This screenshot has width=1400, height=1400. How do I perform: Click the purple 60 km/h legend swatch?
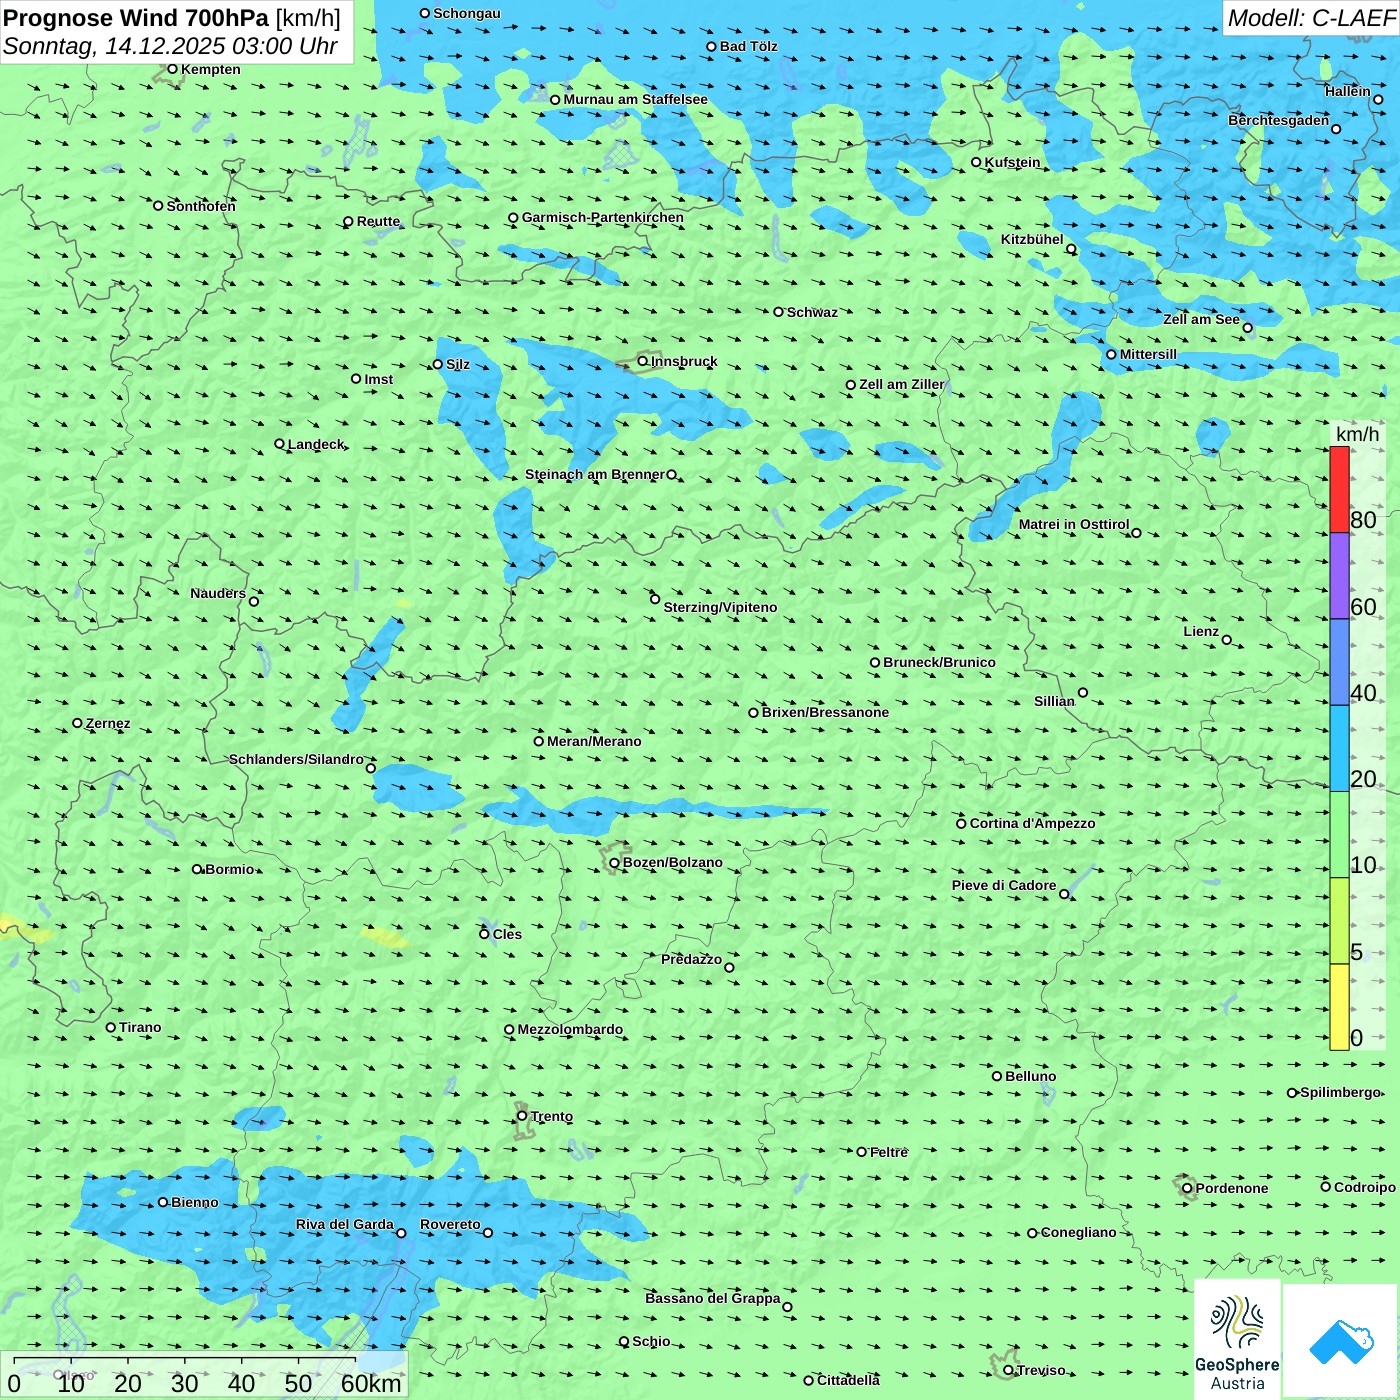[x=1339, y=576]
